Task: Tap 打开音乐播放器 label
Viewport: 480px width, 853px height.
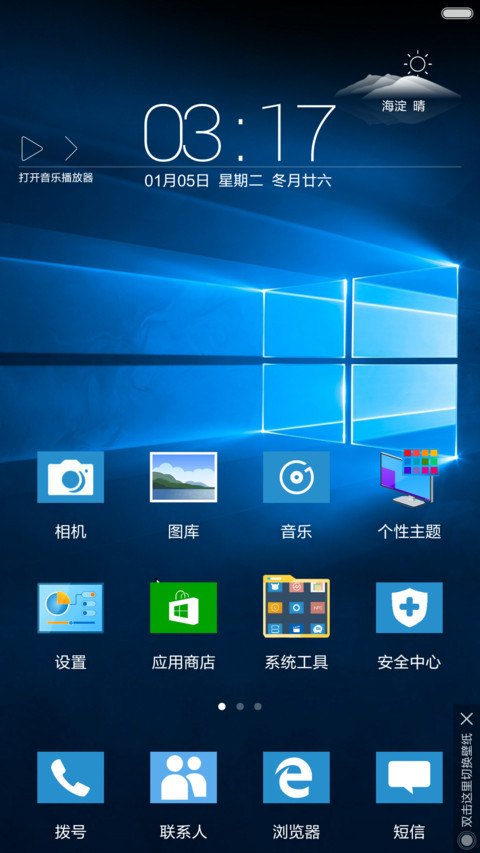Action: [56, 177]
